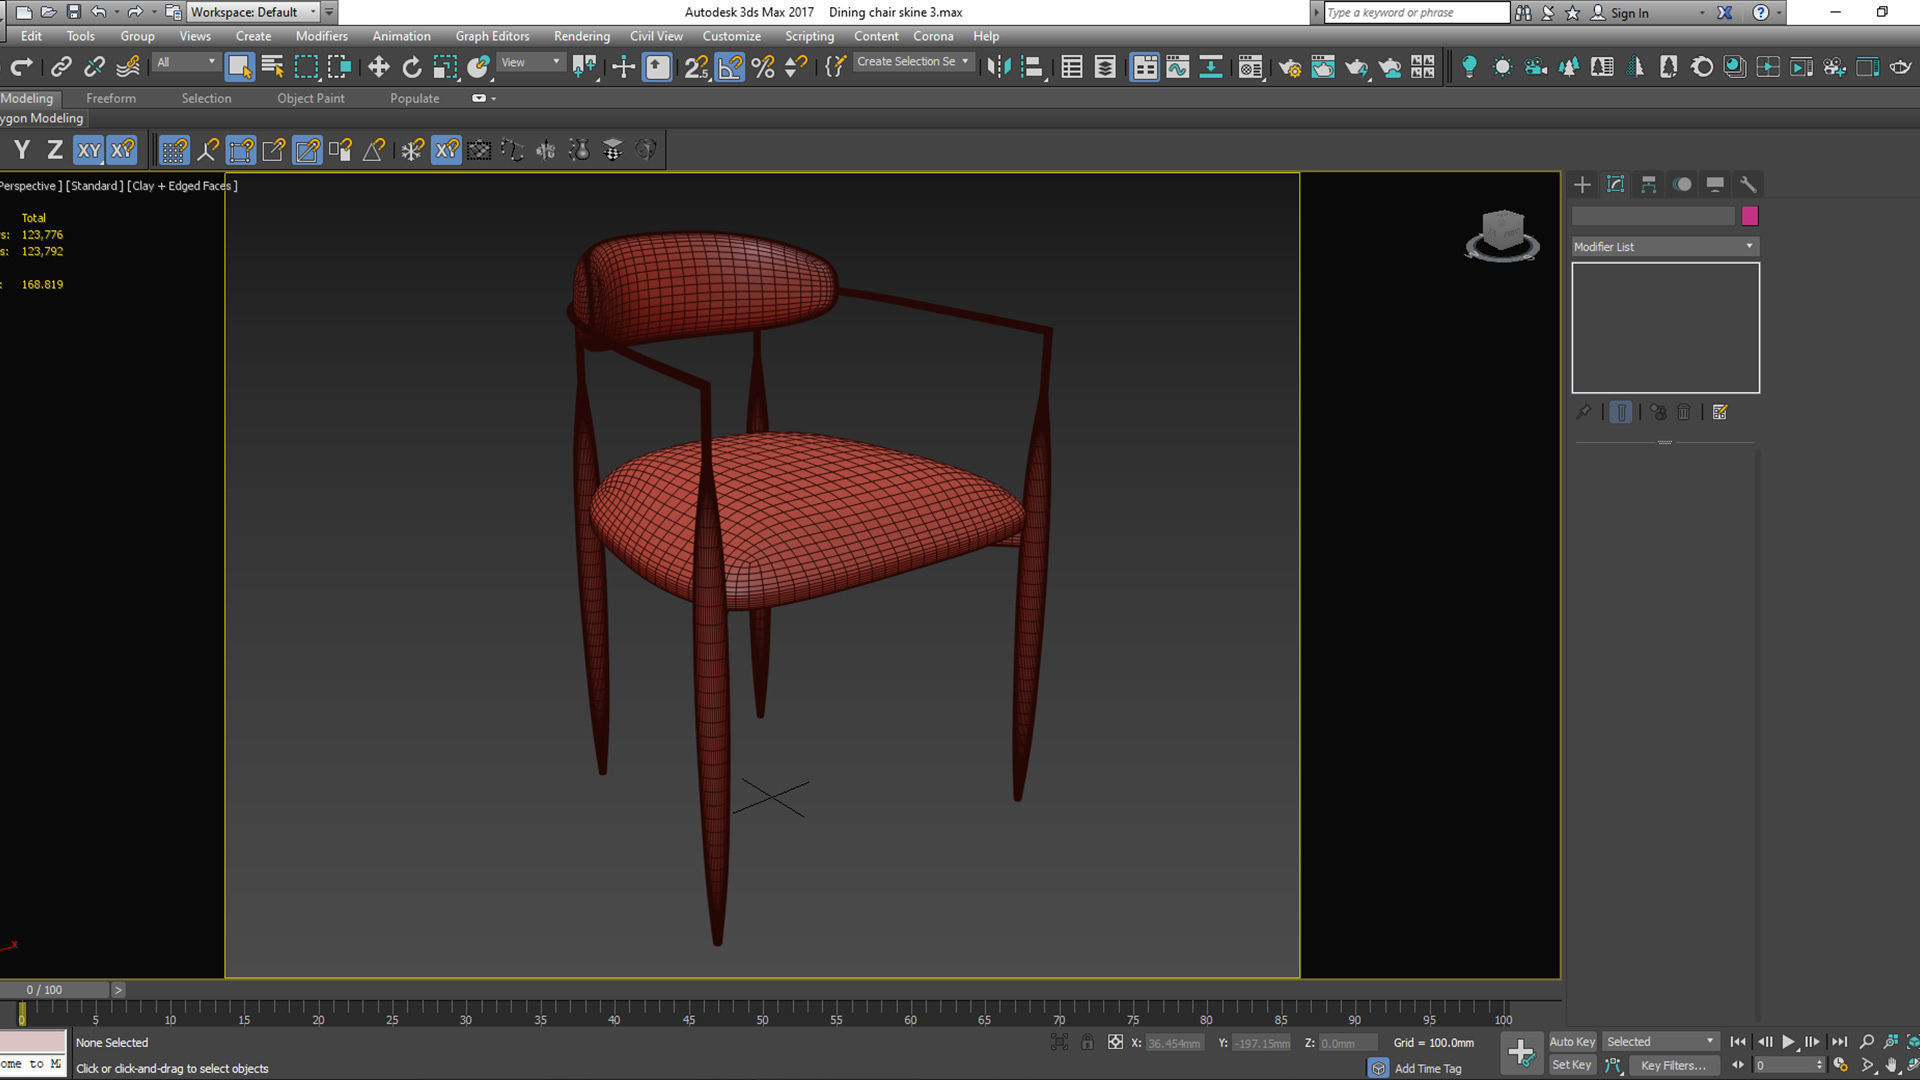The image size is (1920, 1080).
Task: Toggle the XY axis constraint
Action: 89,150
